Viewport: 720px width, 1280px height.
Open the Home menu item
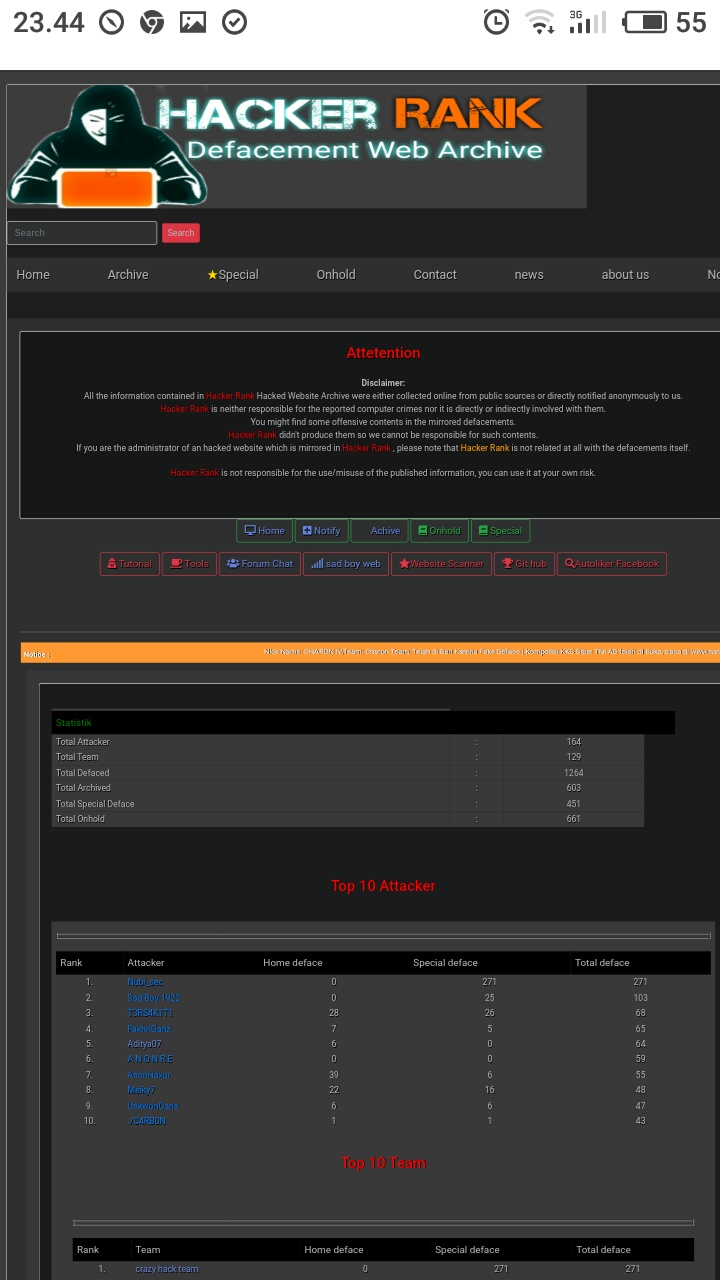[33, 275]
